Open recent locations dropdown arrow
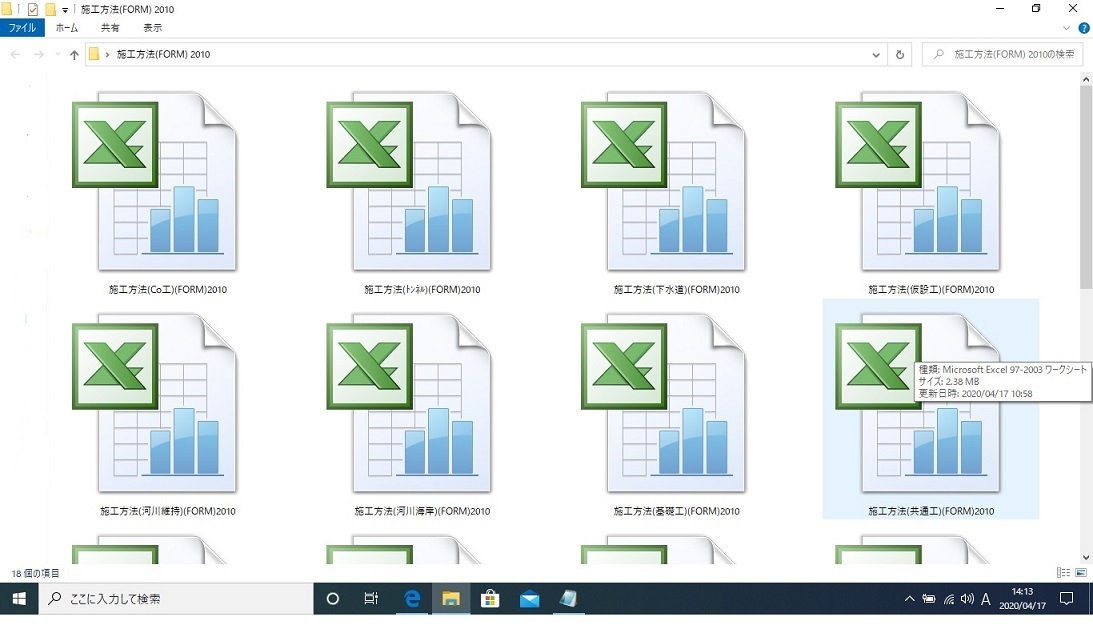 [57, 54]
